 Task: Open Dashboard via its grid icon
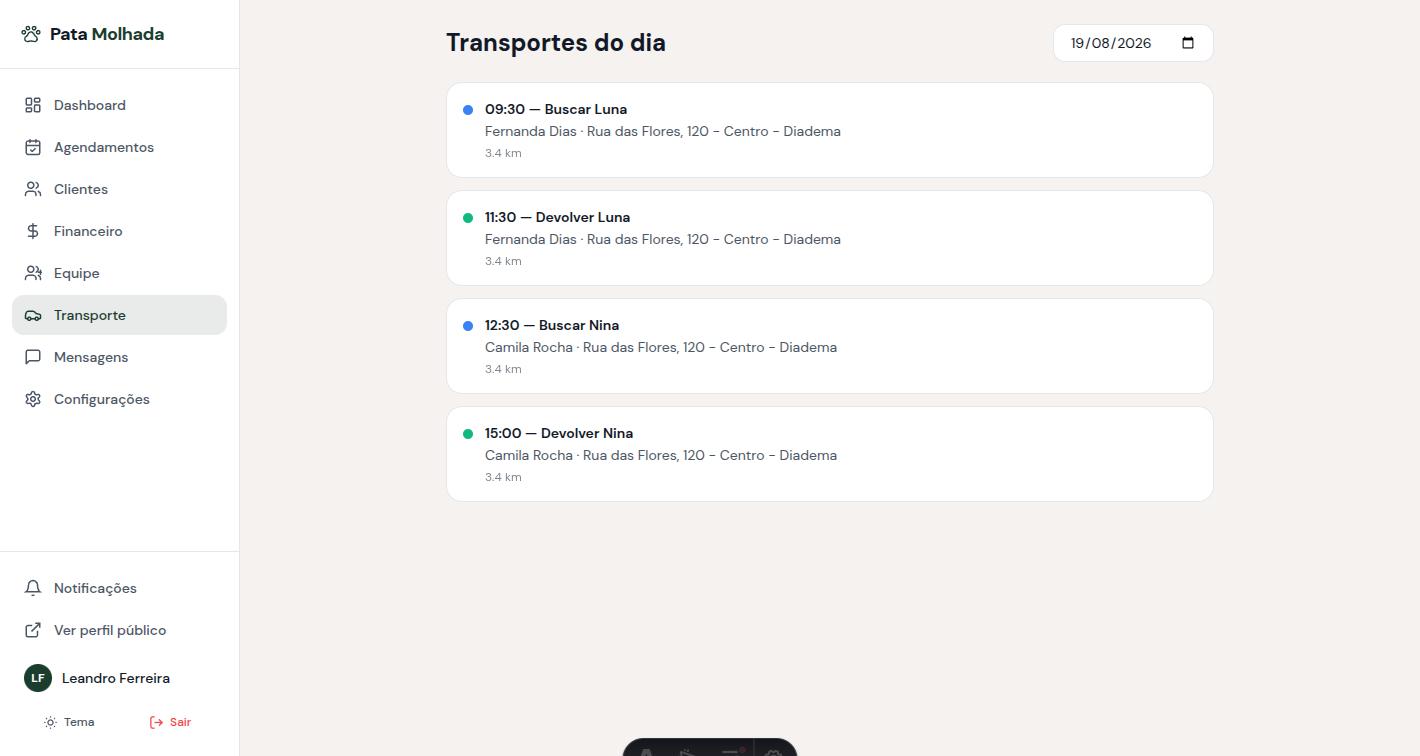33,105
